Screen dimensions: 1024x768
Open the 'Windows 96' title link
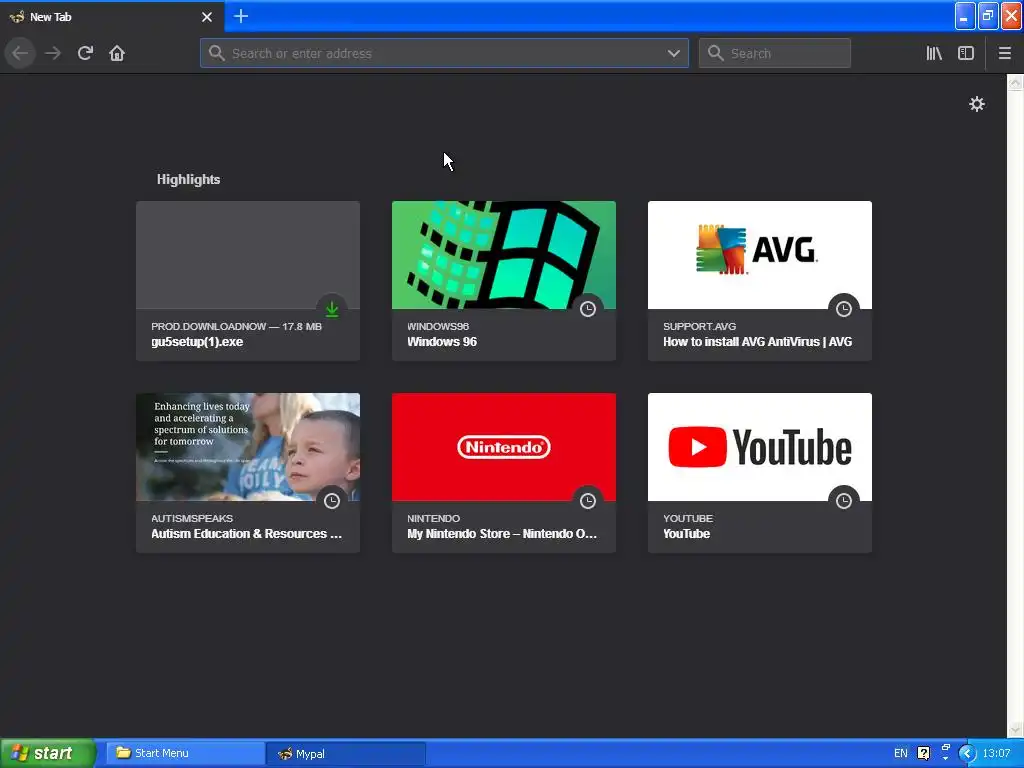(x=442, y=342)
